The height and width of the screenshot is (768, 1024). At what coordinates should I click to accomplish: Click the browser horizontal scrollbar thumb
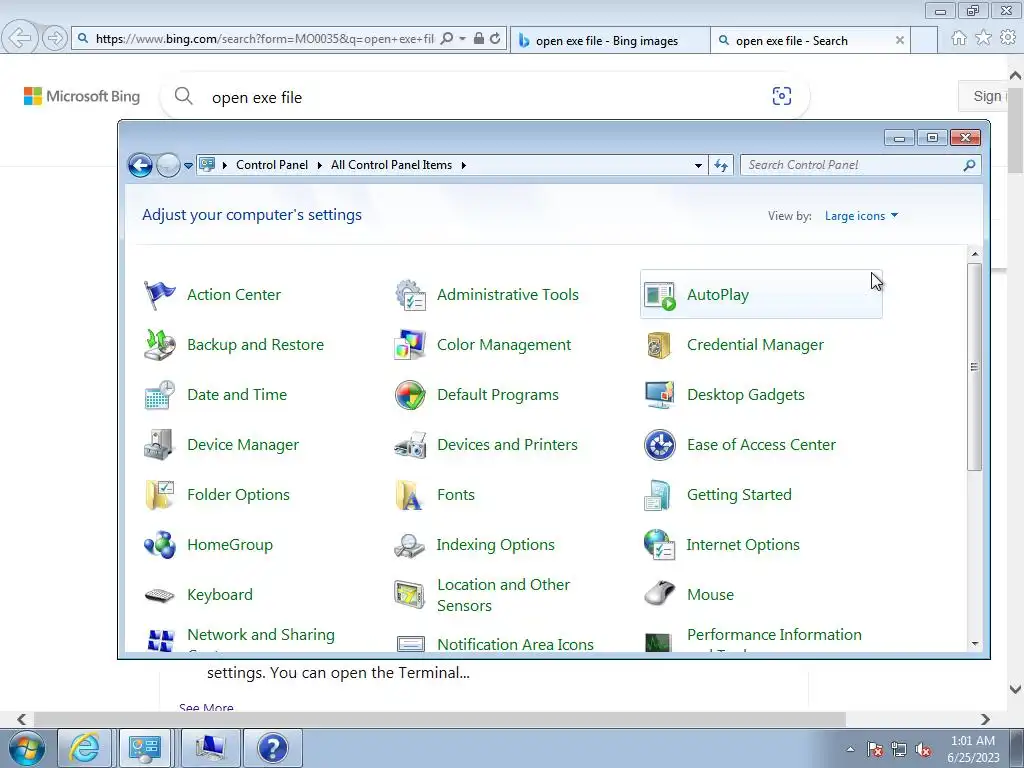coord(440,719)
